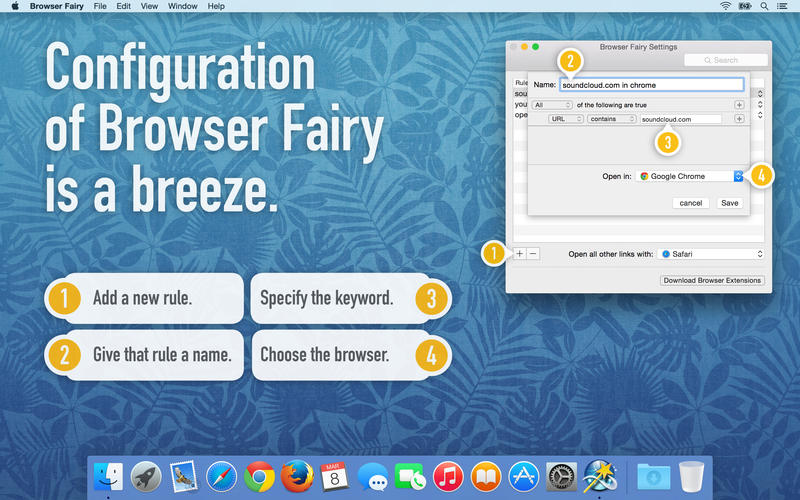
Task: Click the minus button to remove a rule
Action: click(x=533, y=254)
